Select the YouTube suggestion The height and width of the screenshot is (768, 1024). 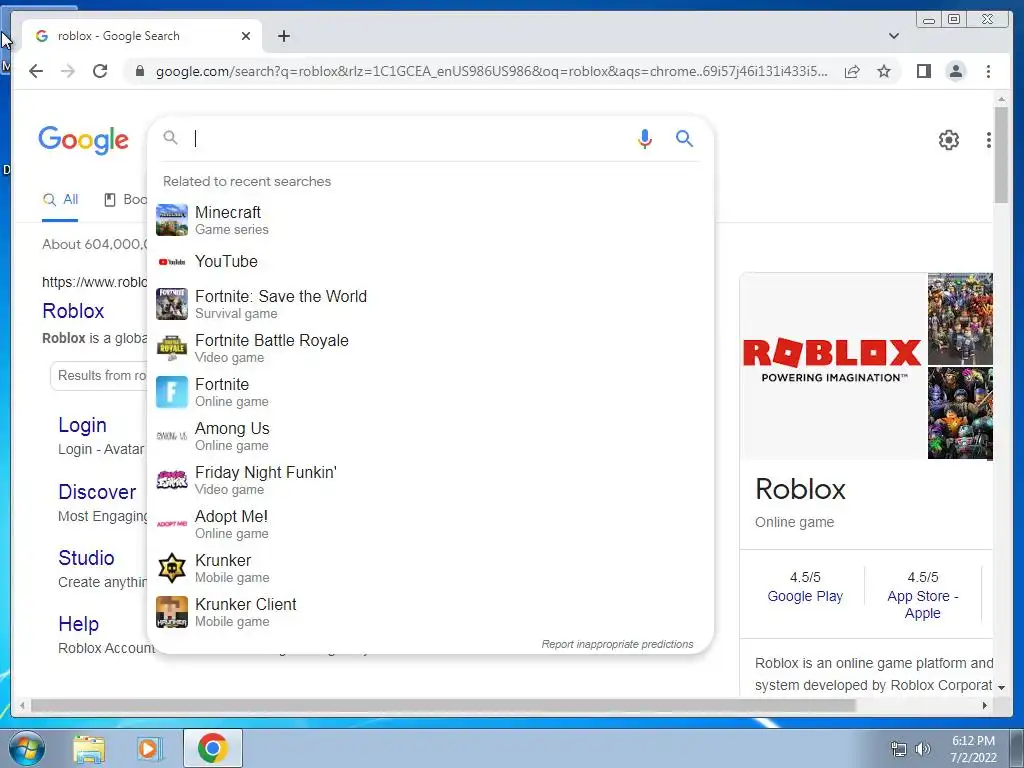click(x=431, y=261)
